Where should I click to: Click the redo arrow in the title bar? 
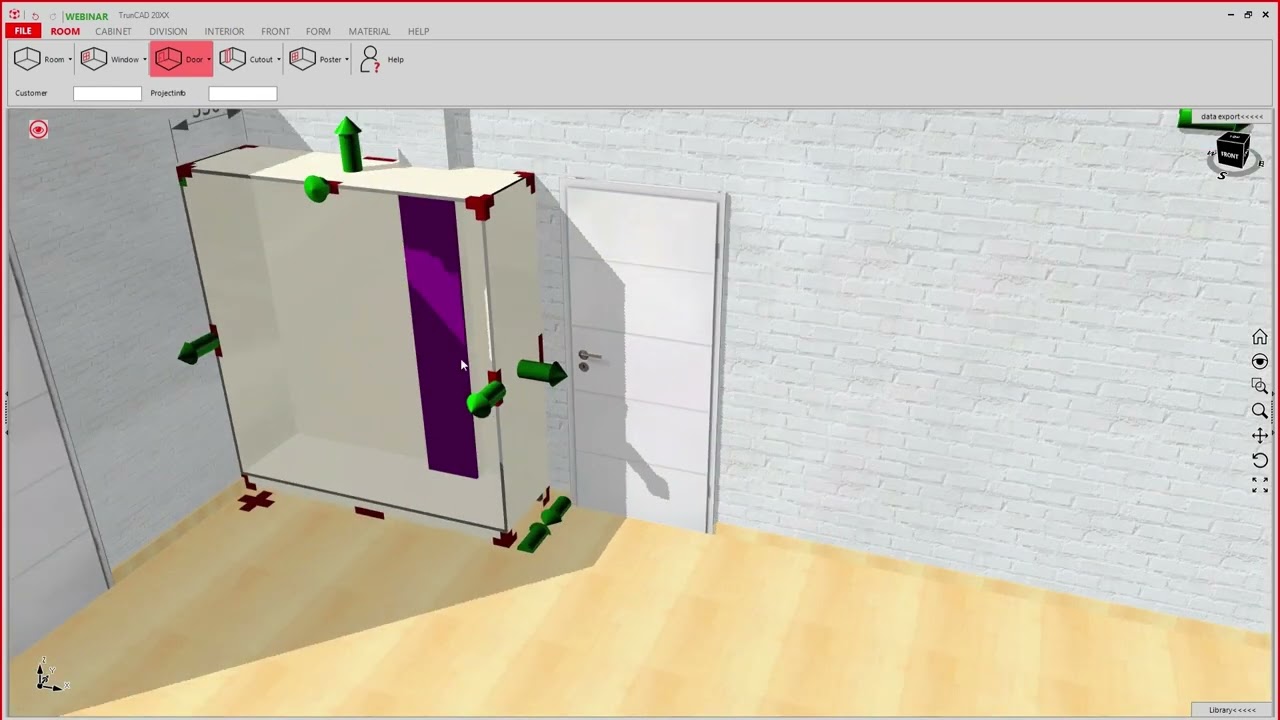pyautogui.click(x=53, y=16)
